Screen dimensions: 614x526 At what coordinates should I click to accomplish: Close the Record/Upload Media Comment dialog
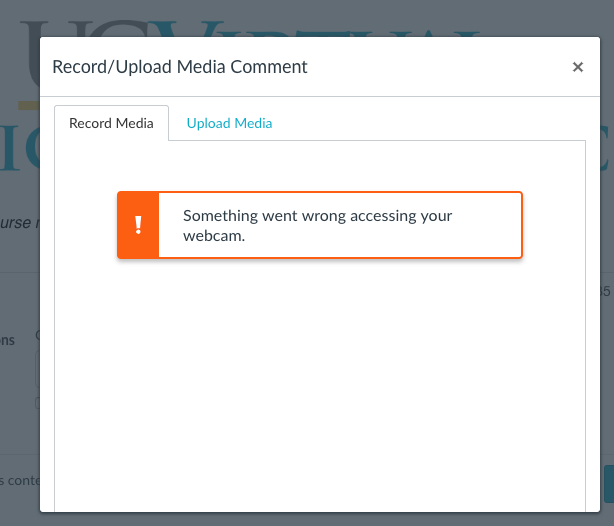pyautogui.click(x=577, y=67)
